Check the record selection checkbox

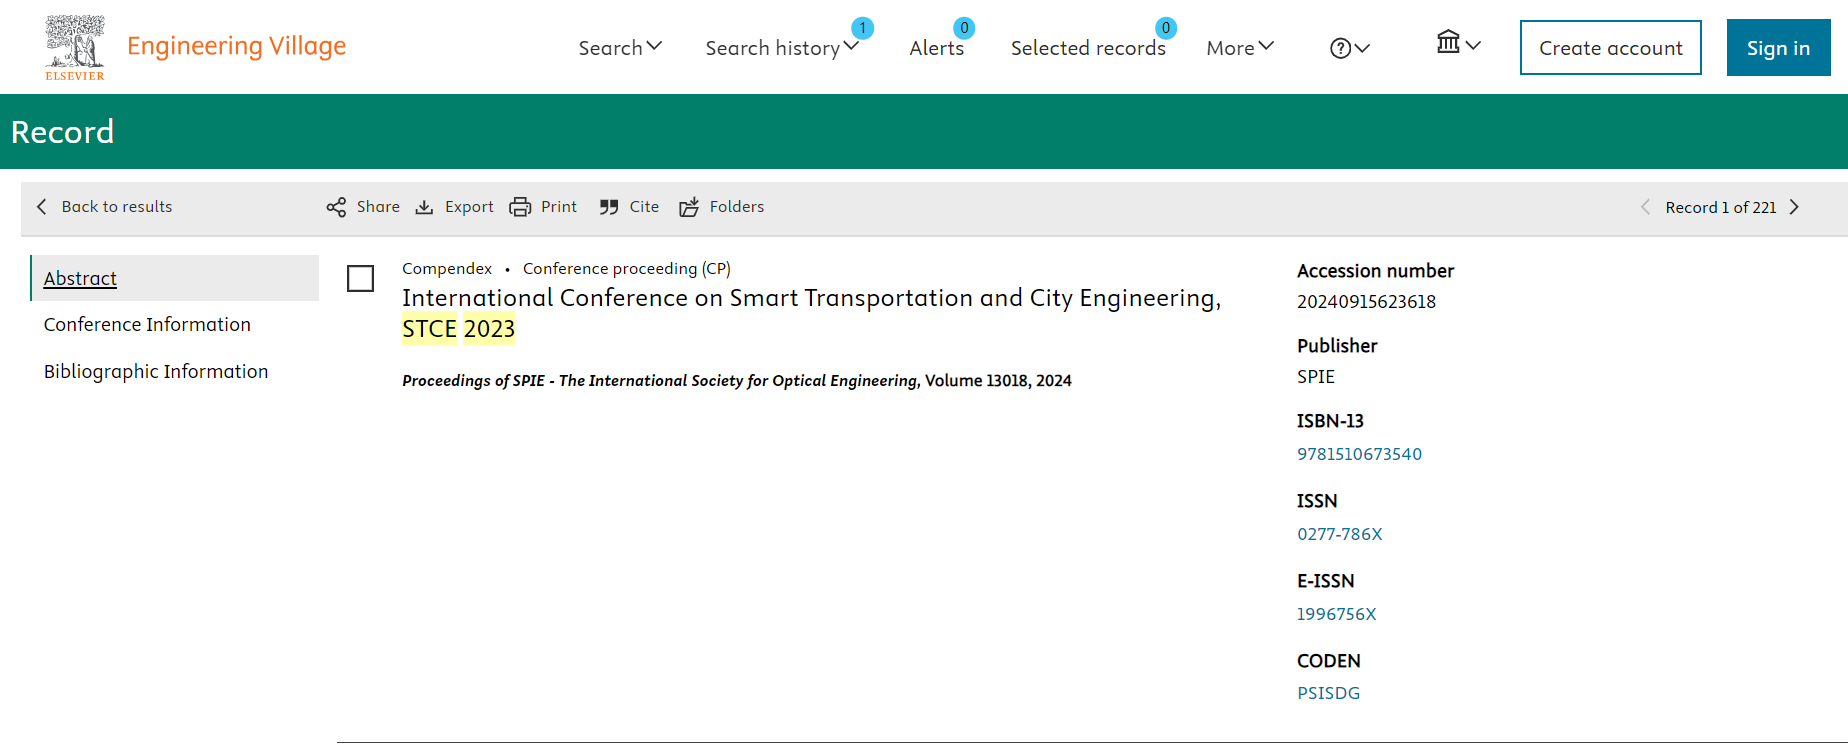pyautogui.click(x=360, y=278)
